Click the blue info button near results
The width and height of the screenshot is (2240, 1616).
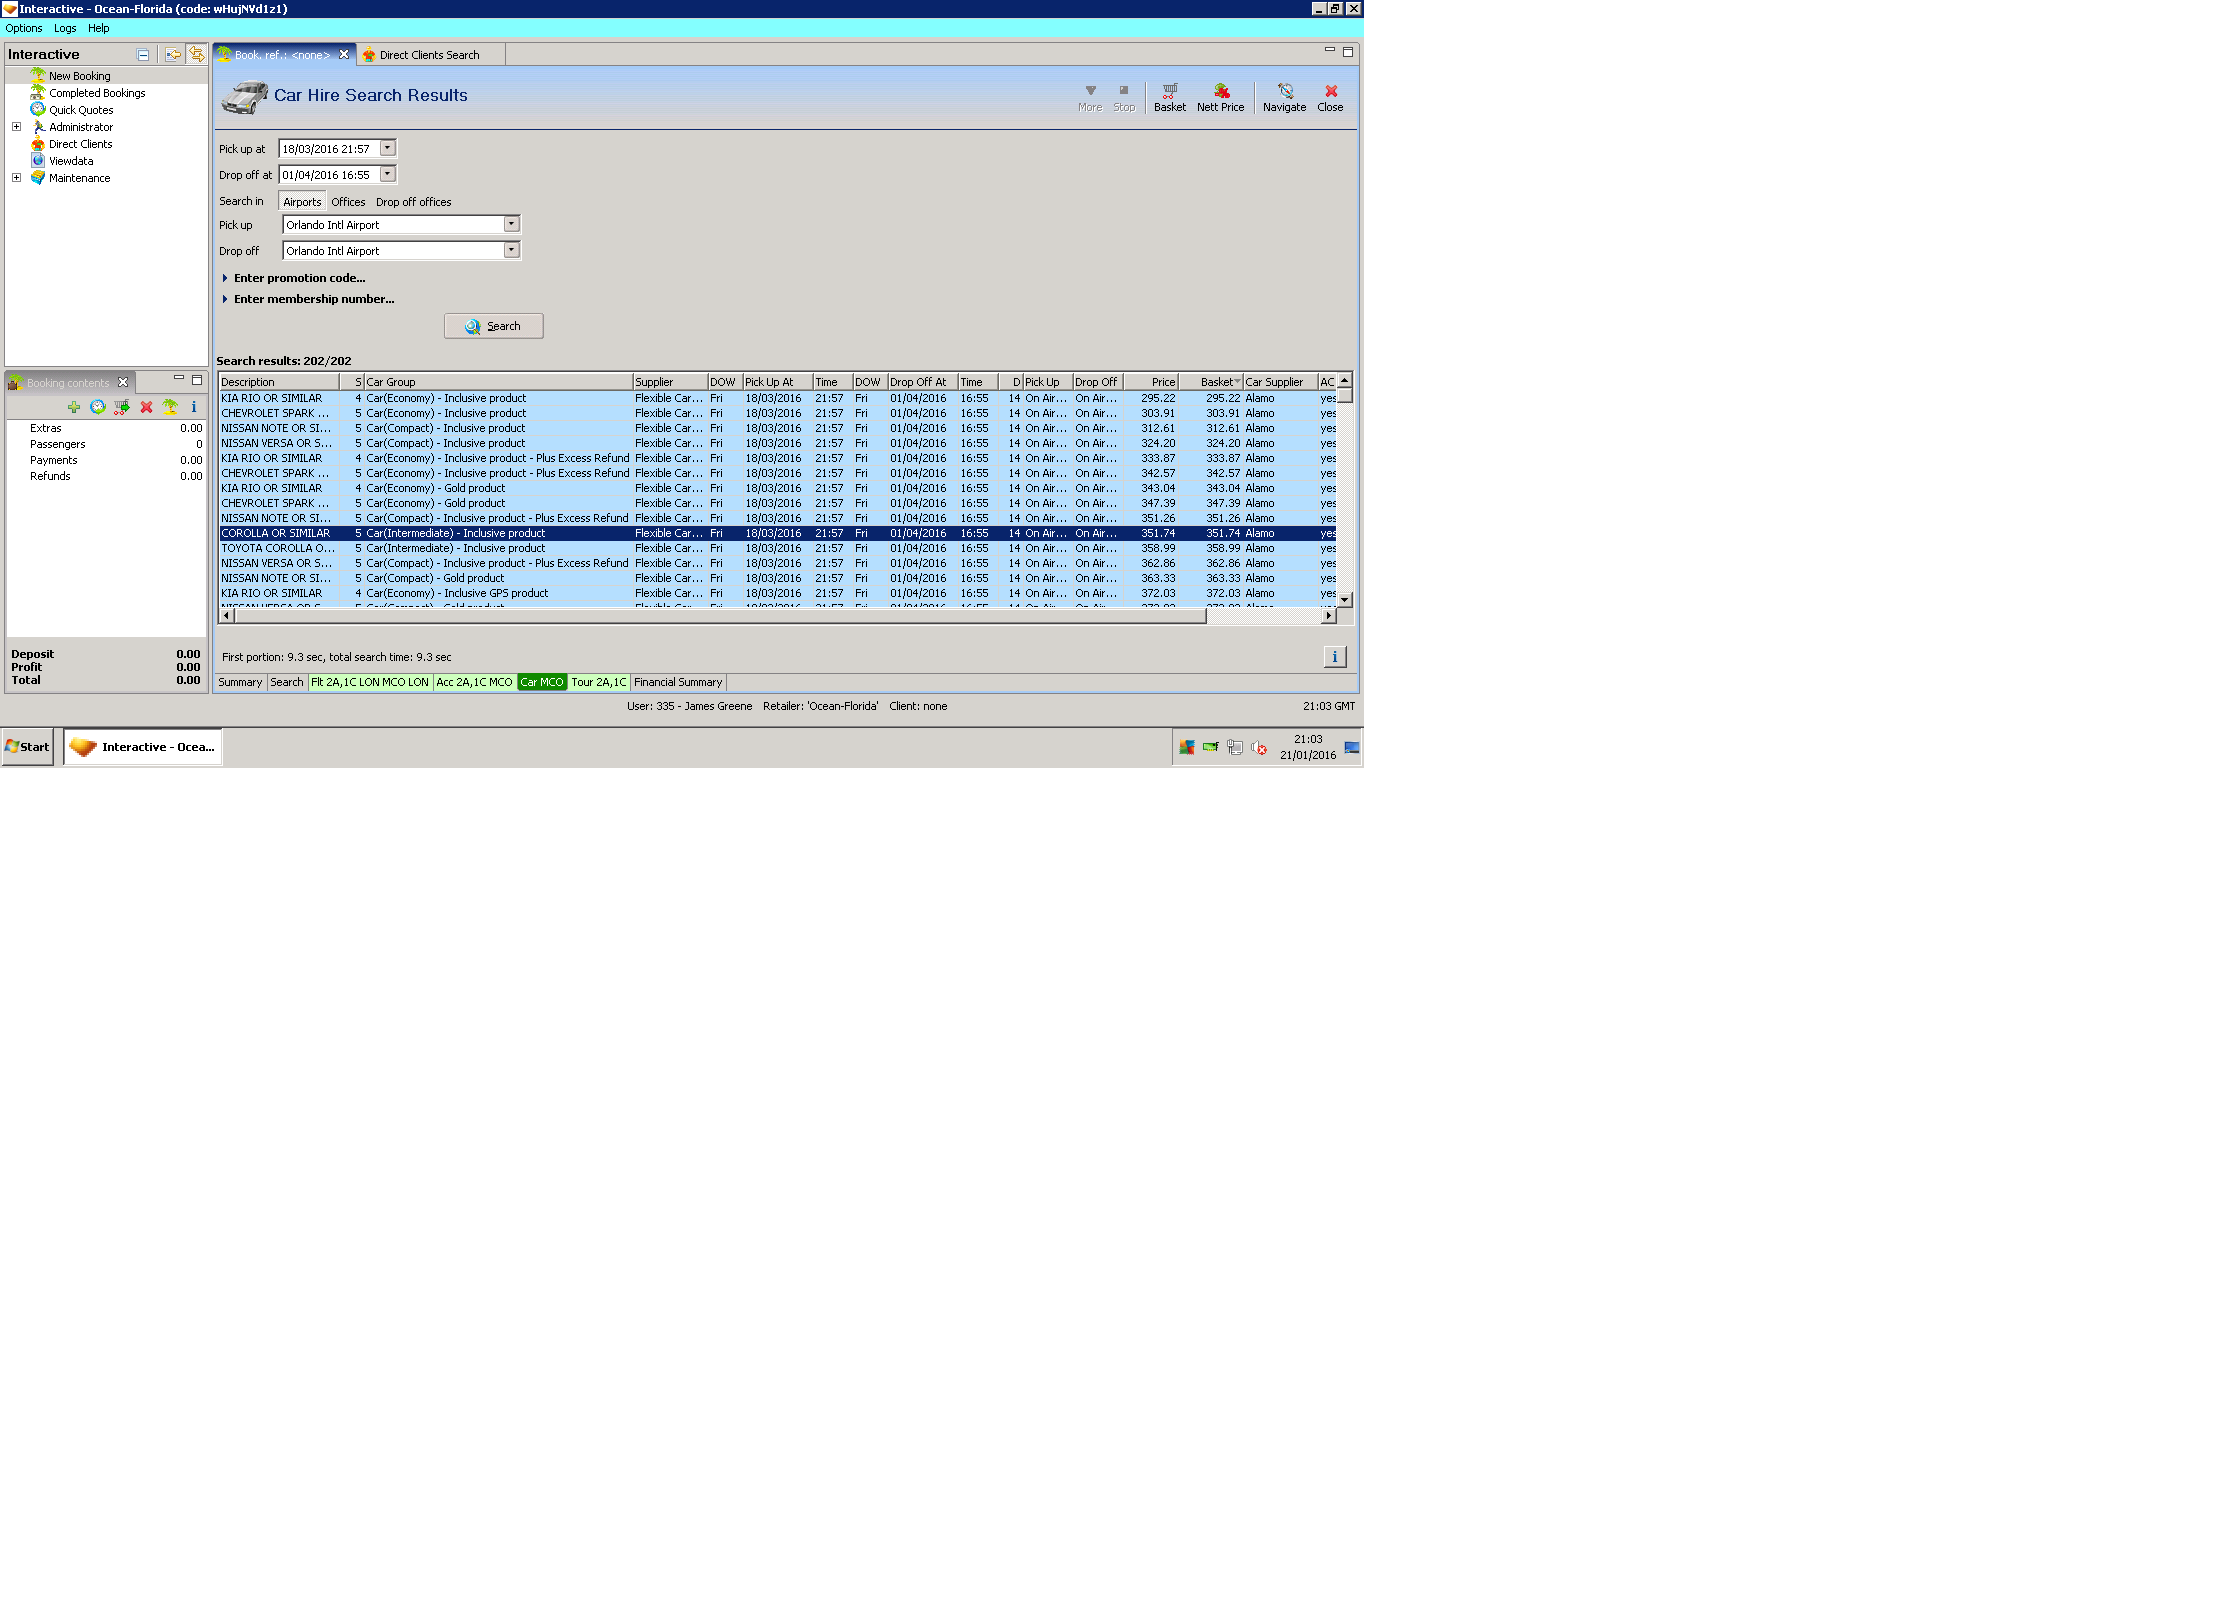(x=1334, y=657)
